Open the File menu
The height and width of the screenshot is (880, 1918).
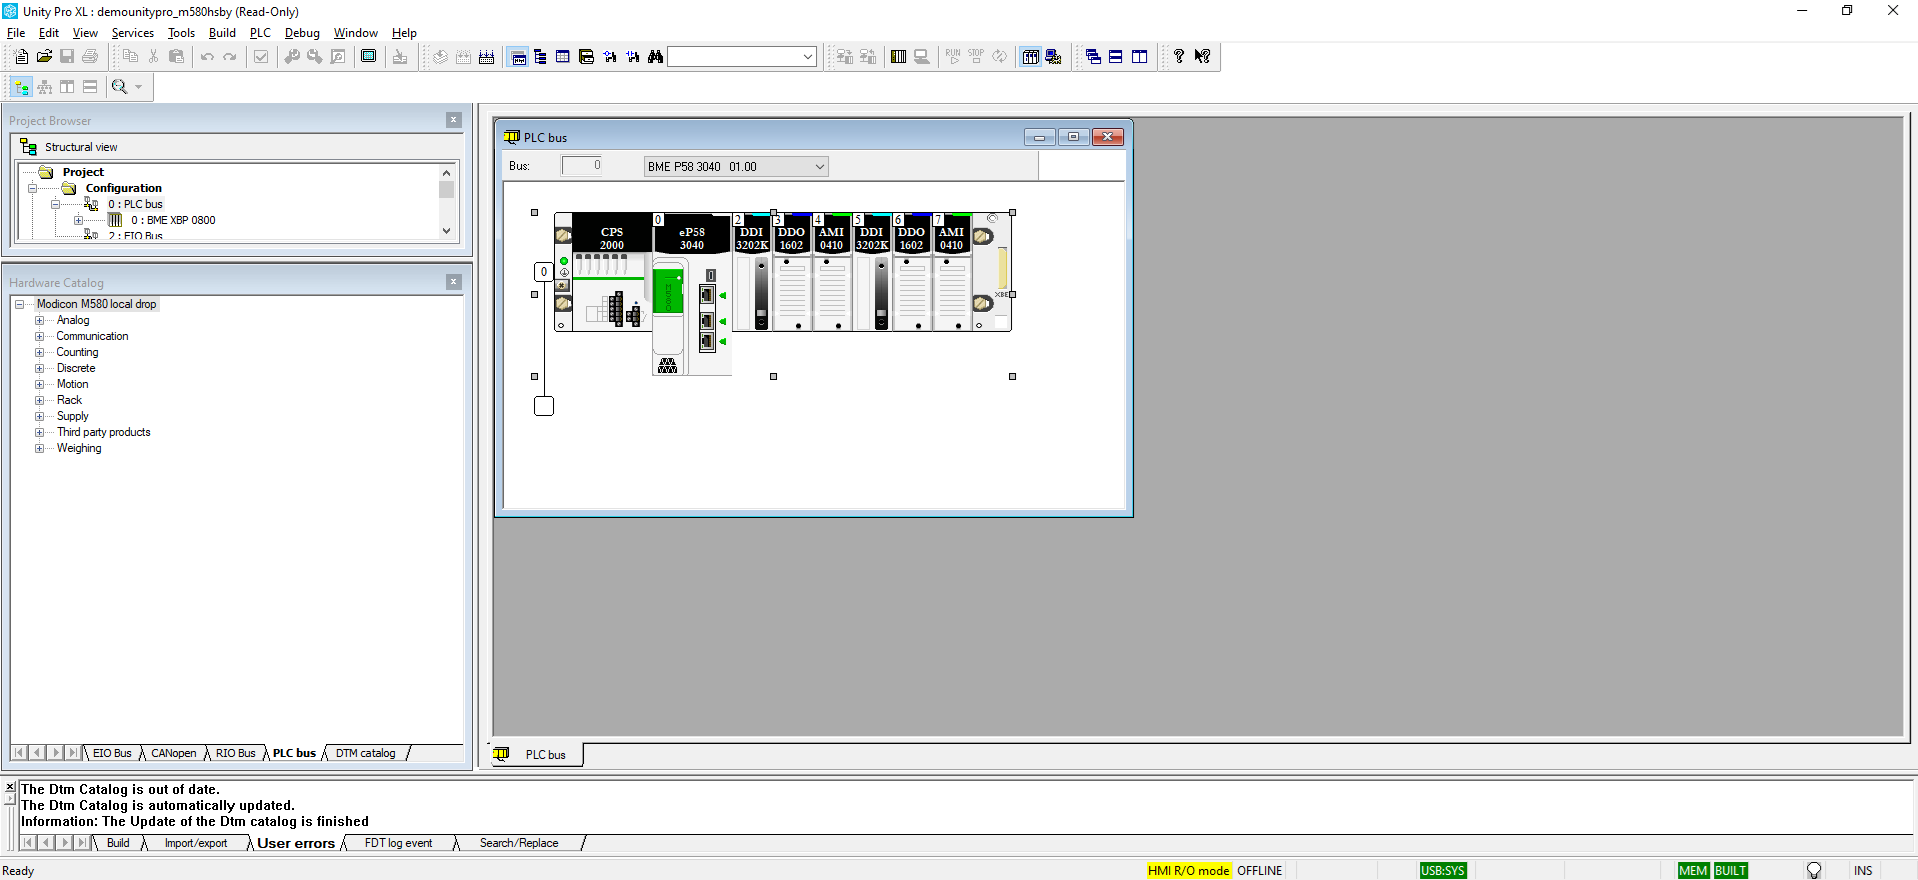tap(16, 33)
